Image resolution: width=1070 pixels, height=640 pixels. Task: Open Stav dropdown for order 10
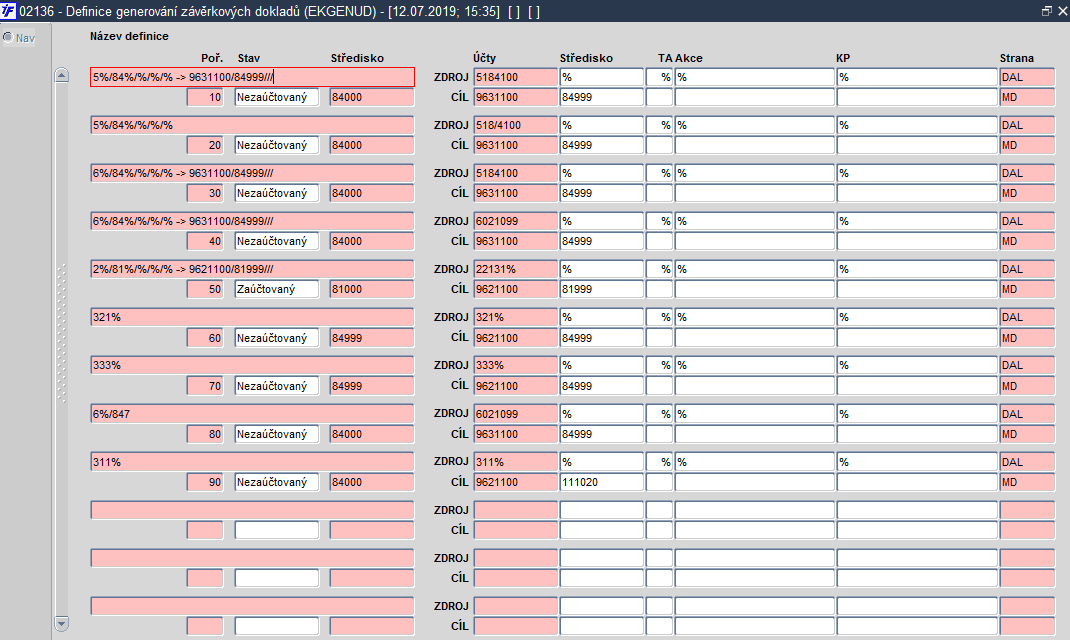pos(276,97)
